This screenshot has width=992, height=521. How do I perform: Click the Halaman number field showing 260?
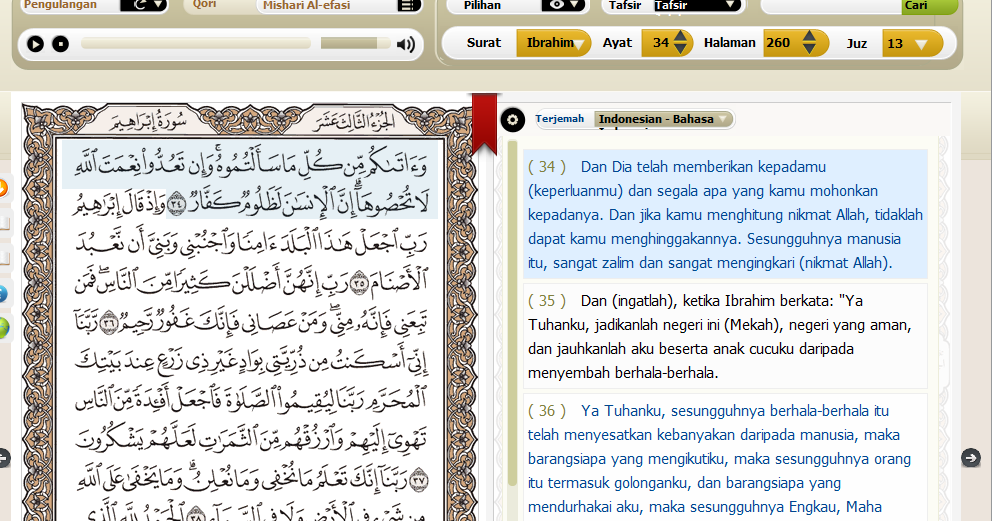pyautogui.click(x=781, y=43)
